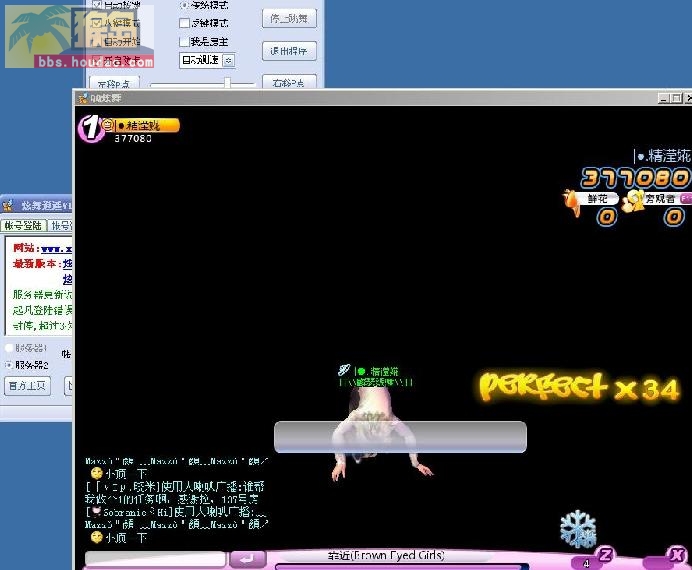Click the score 377080 at top right

[x=635, y=178]
